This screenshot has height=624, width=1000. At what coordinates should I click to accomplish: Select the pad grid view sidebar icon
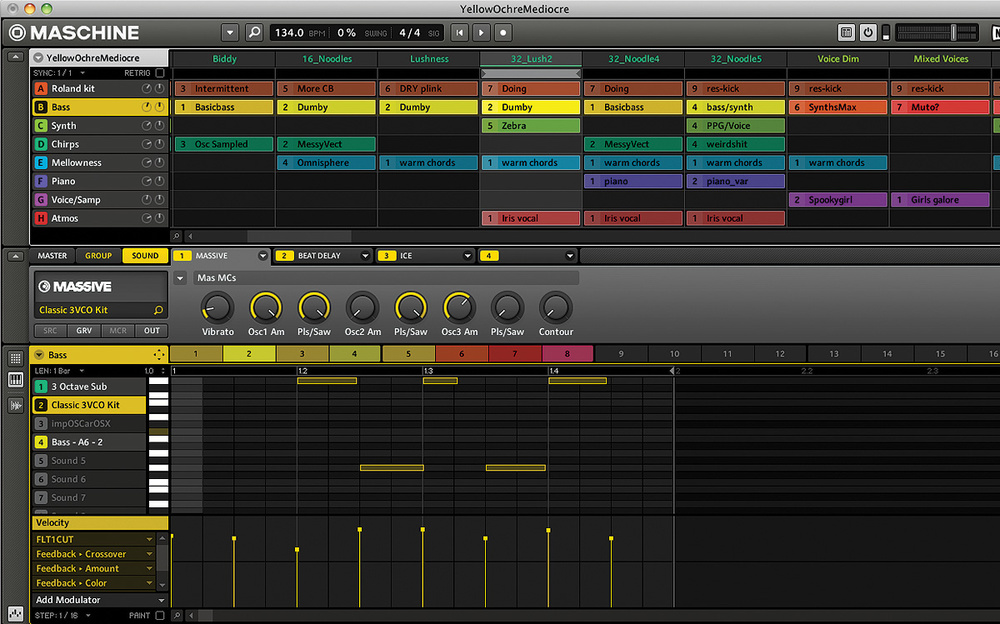(16, 357)
